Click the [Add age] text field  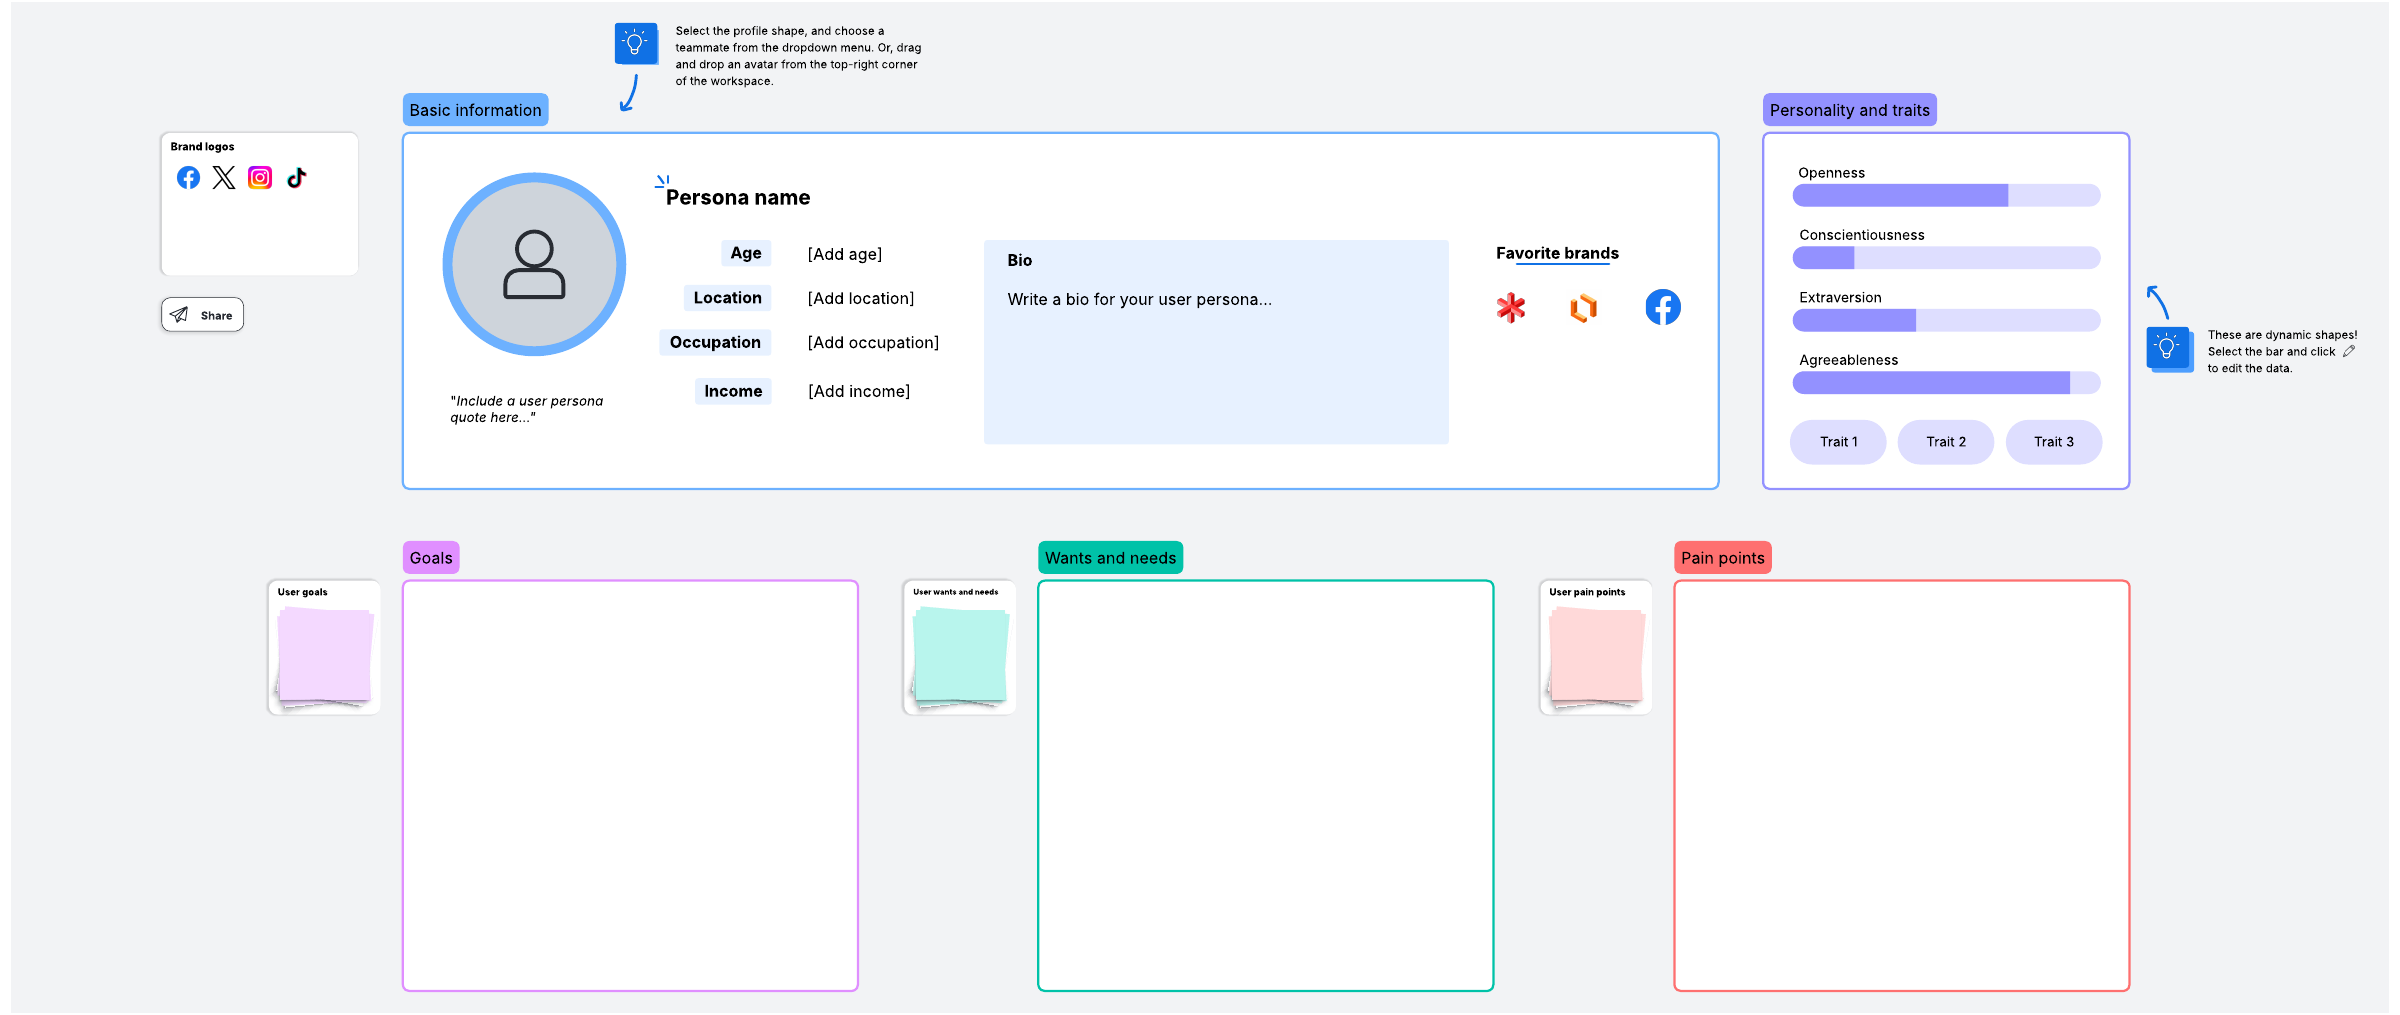click(x=844, y=254)
